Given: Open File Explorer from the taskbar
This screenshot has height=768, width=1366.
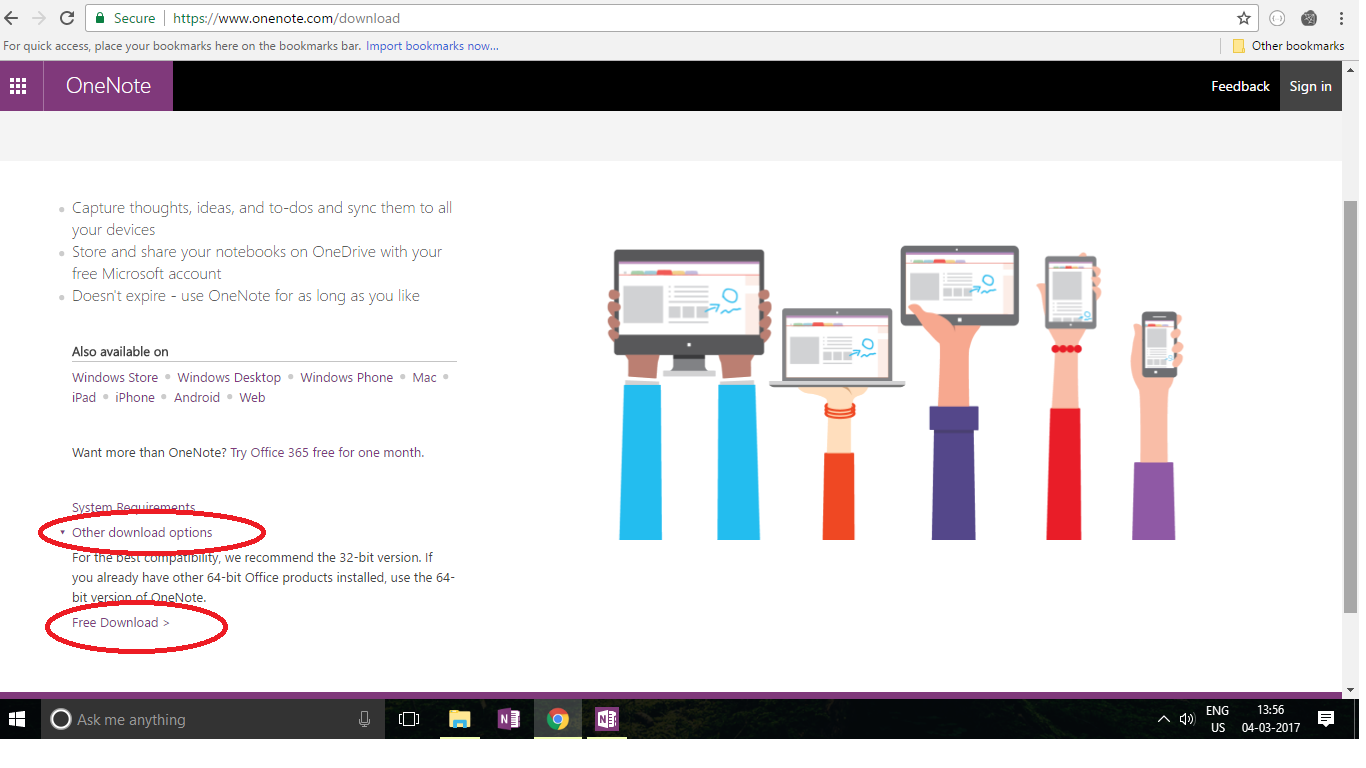Looking at the screenshot, I should click(459, 719).
